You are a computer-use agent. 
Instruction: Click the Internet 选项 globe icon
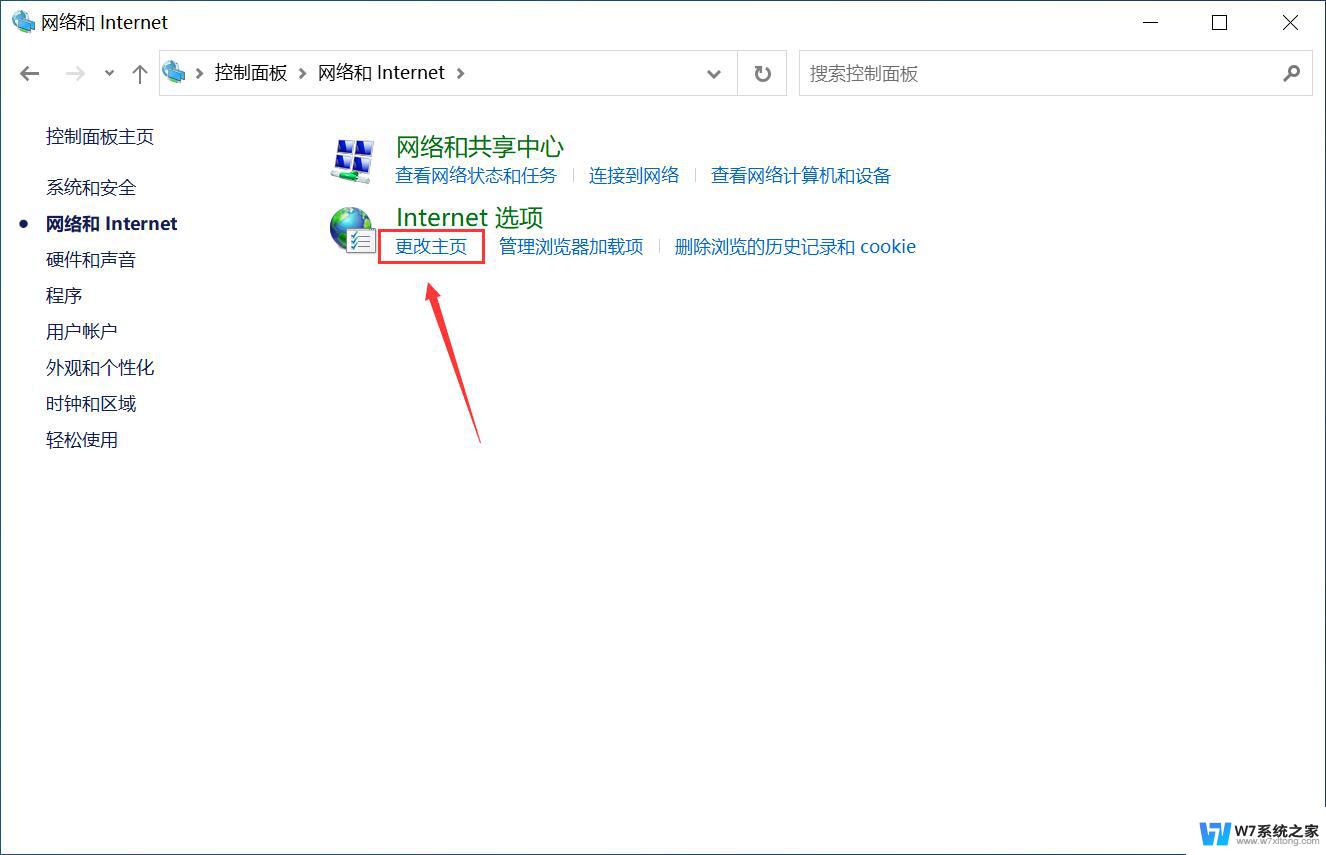tap(353, 230)
